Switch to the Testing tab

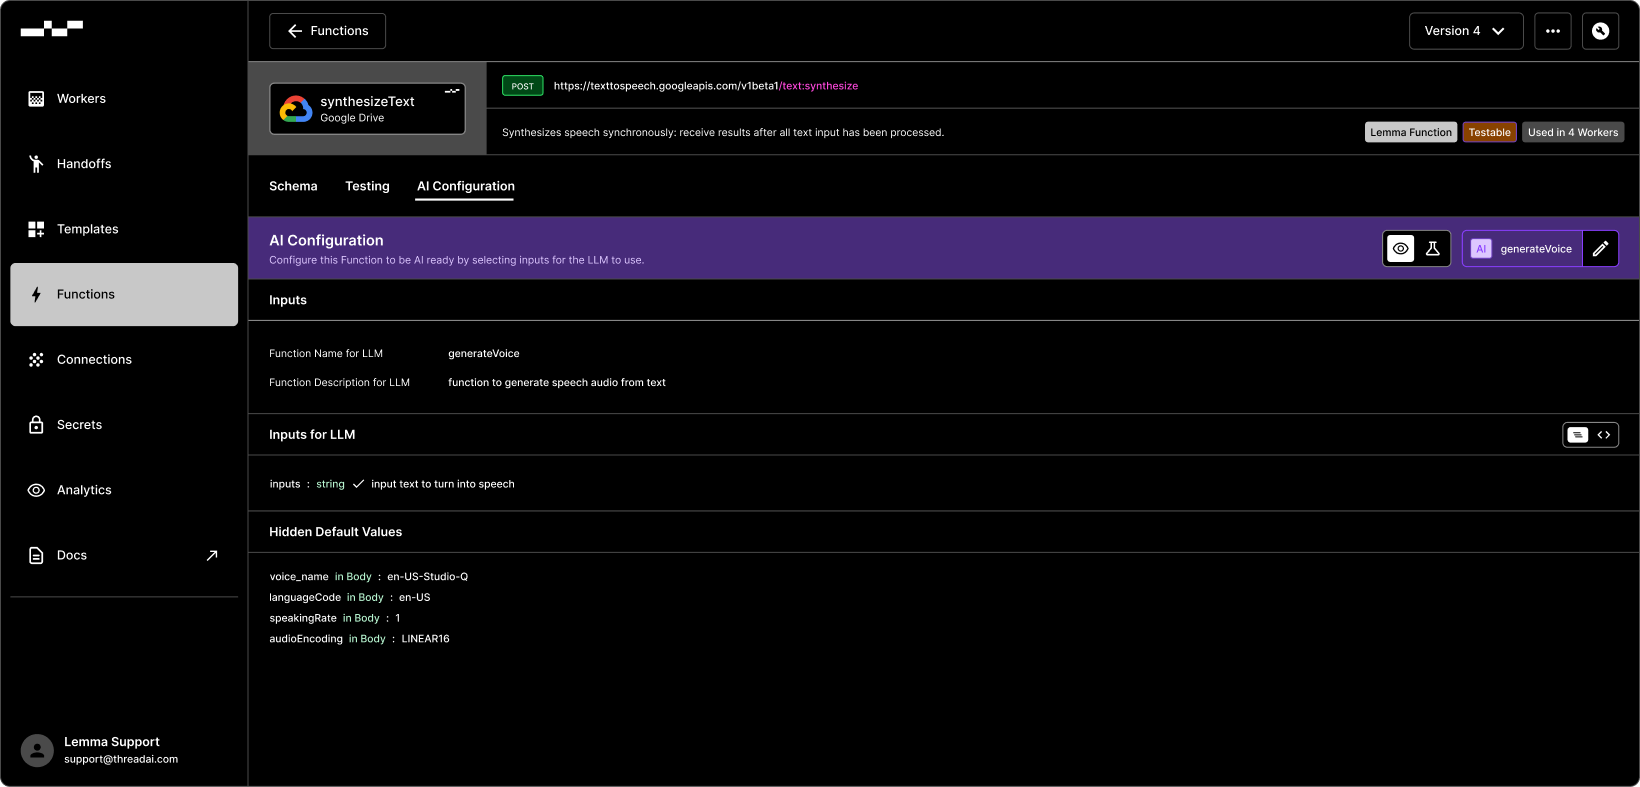pyautogui.click(x=367, y=186)
